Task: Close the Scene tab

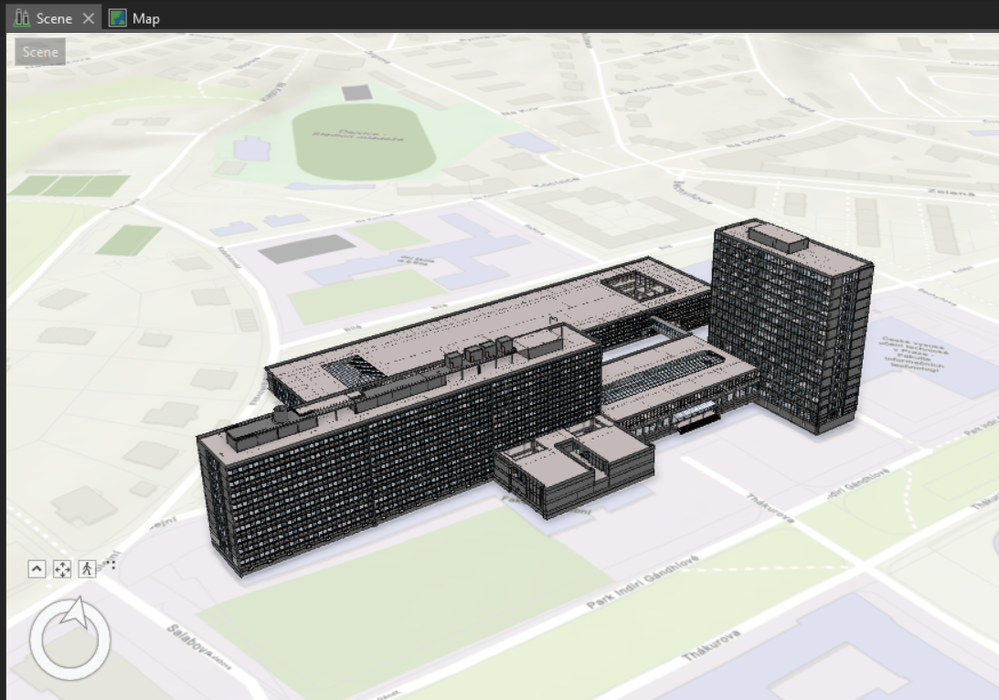Action: click(89, 18)
